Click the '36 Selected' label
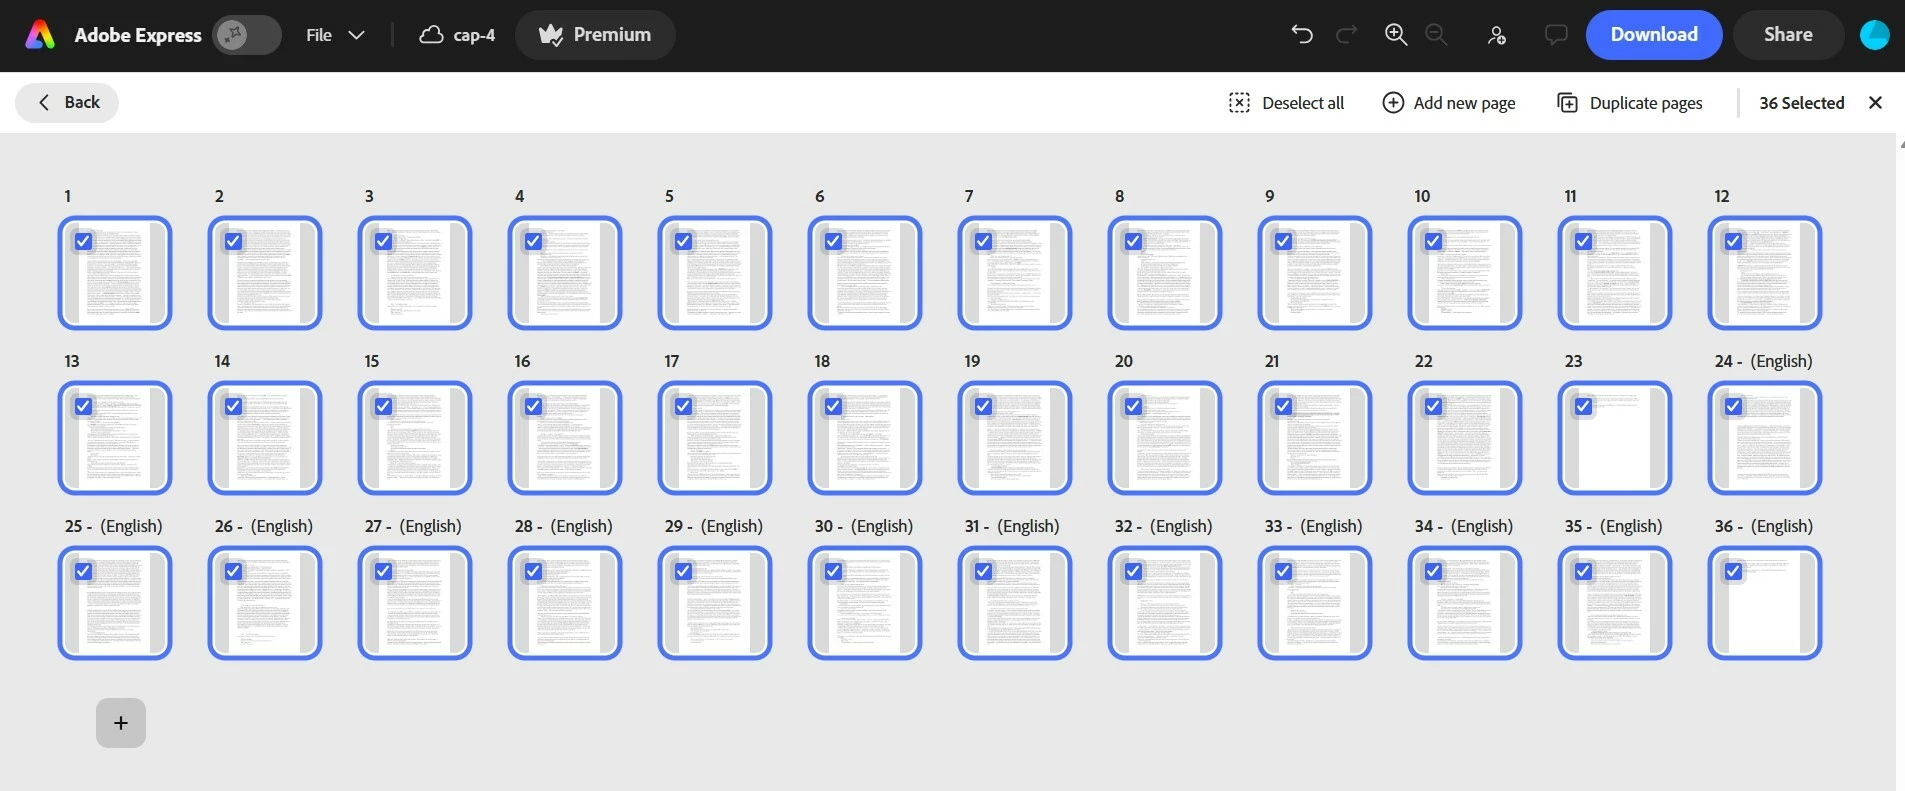This screenshot has height=791, width=1905. [1801, 103]
